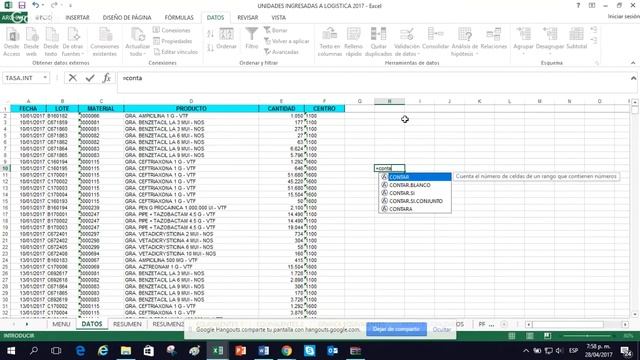Click Subtotal icon
This screenshot has width=640, height=360.
[576, 39]
